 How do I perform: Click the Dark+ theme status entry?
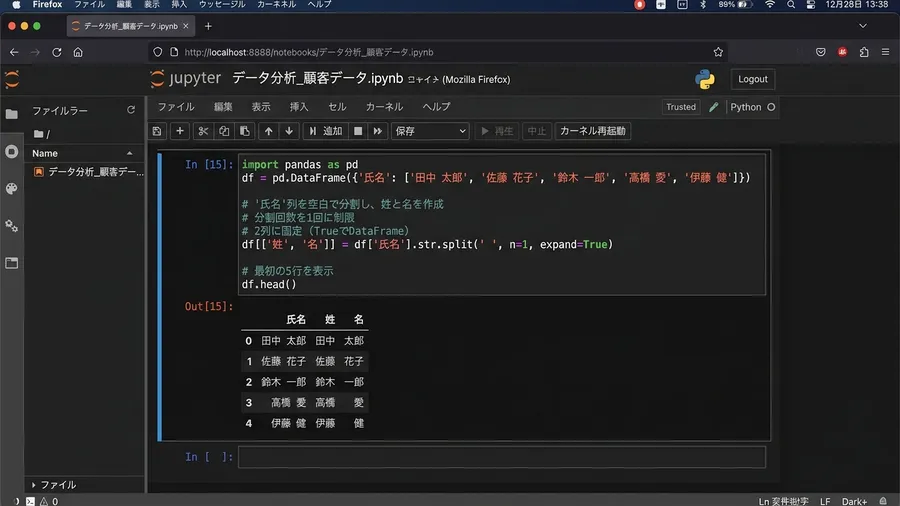pyautogui.click(x=854, y=501)
